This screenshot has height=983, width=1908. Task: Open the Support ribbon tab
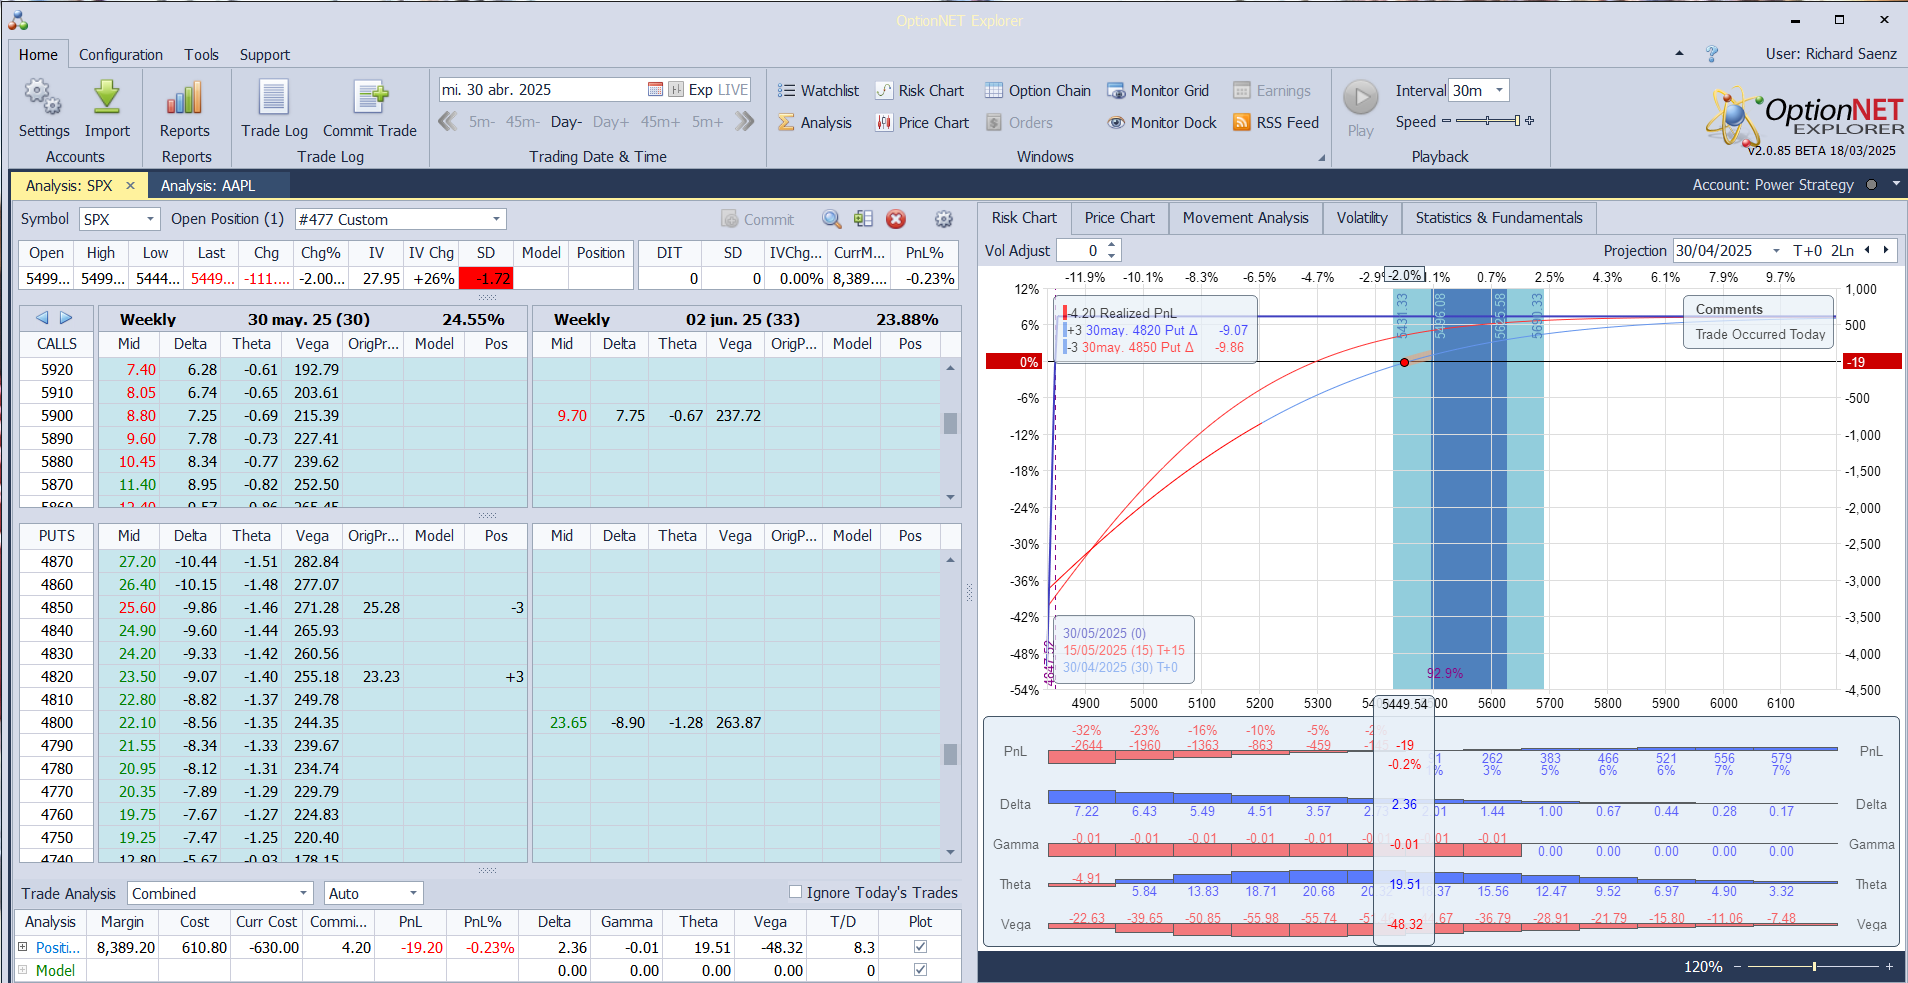point(265,55)
